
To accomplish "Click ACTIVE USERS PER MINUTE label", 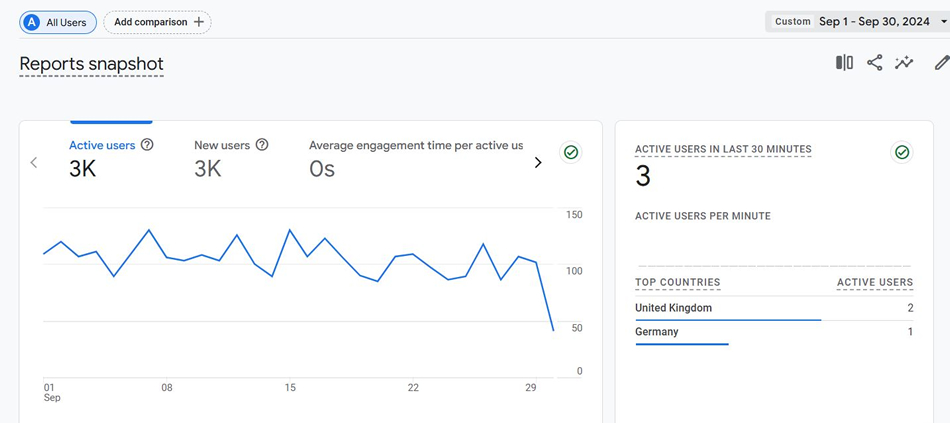I will pos(703,216).
